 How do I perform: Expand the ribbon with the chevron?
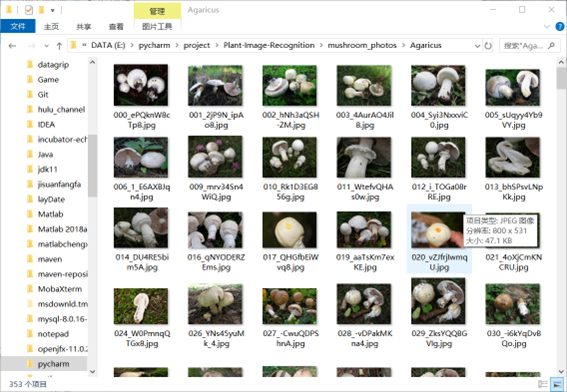pos(547,26)
